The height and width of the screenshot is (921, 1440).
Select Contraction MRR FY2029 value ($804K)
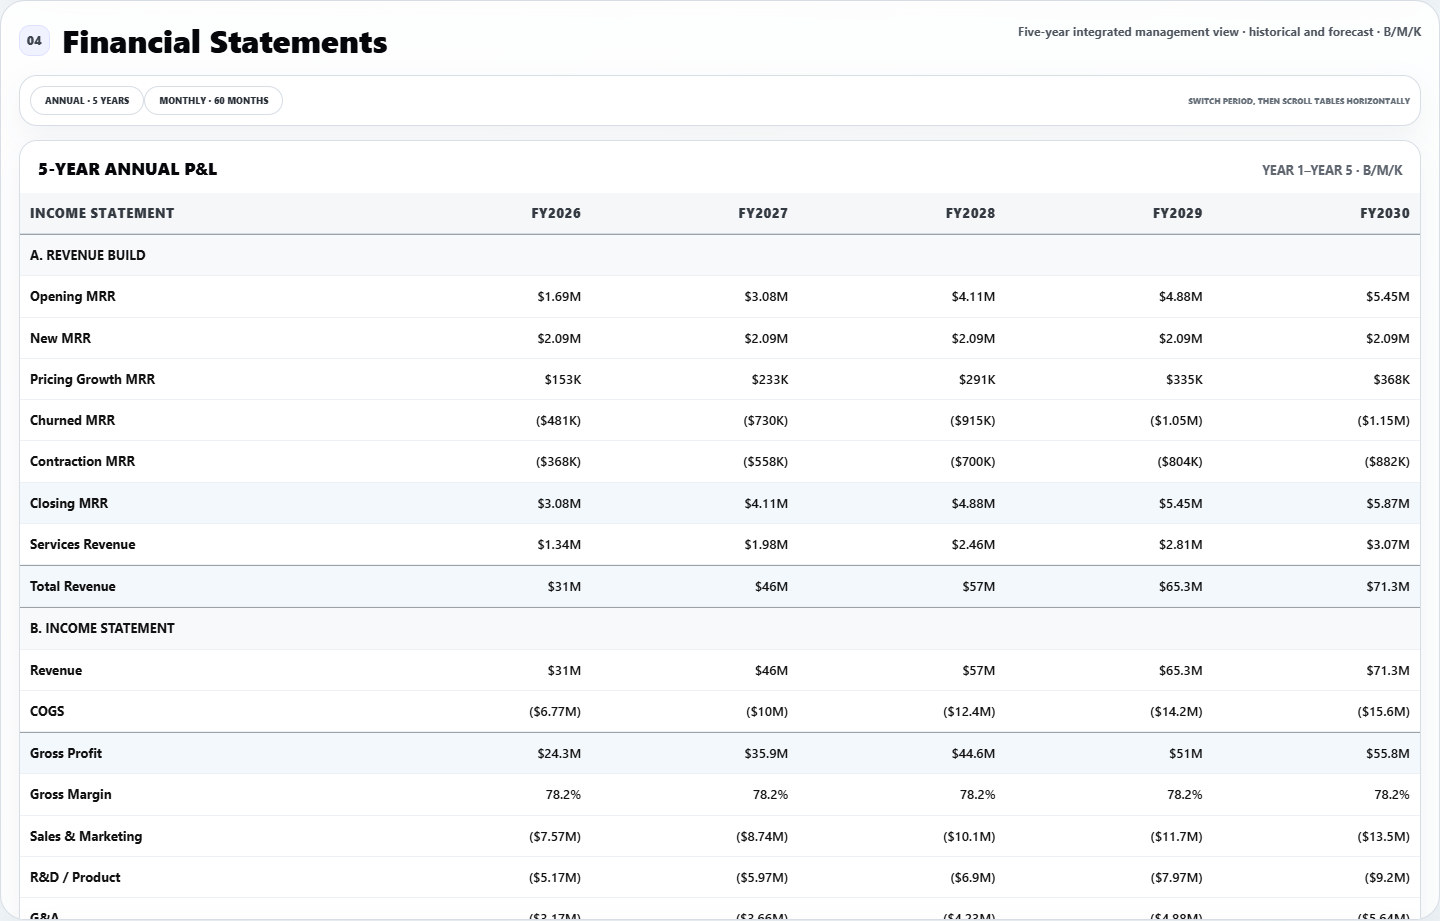point(1180,461)
